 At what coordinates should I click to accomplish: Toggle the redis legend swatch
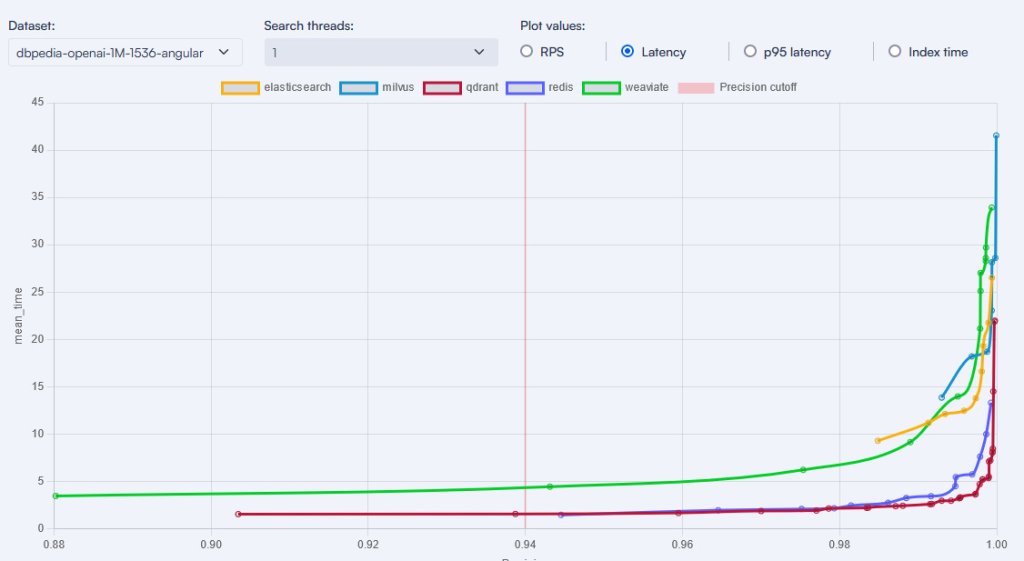525,88
